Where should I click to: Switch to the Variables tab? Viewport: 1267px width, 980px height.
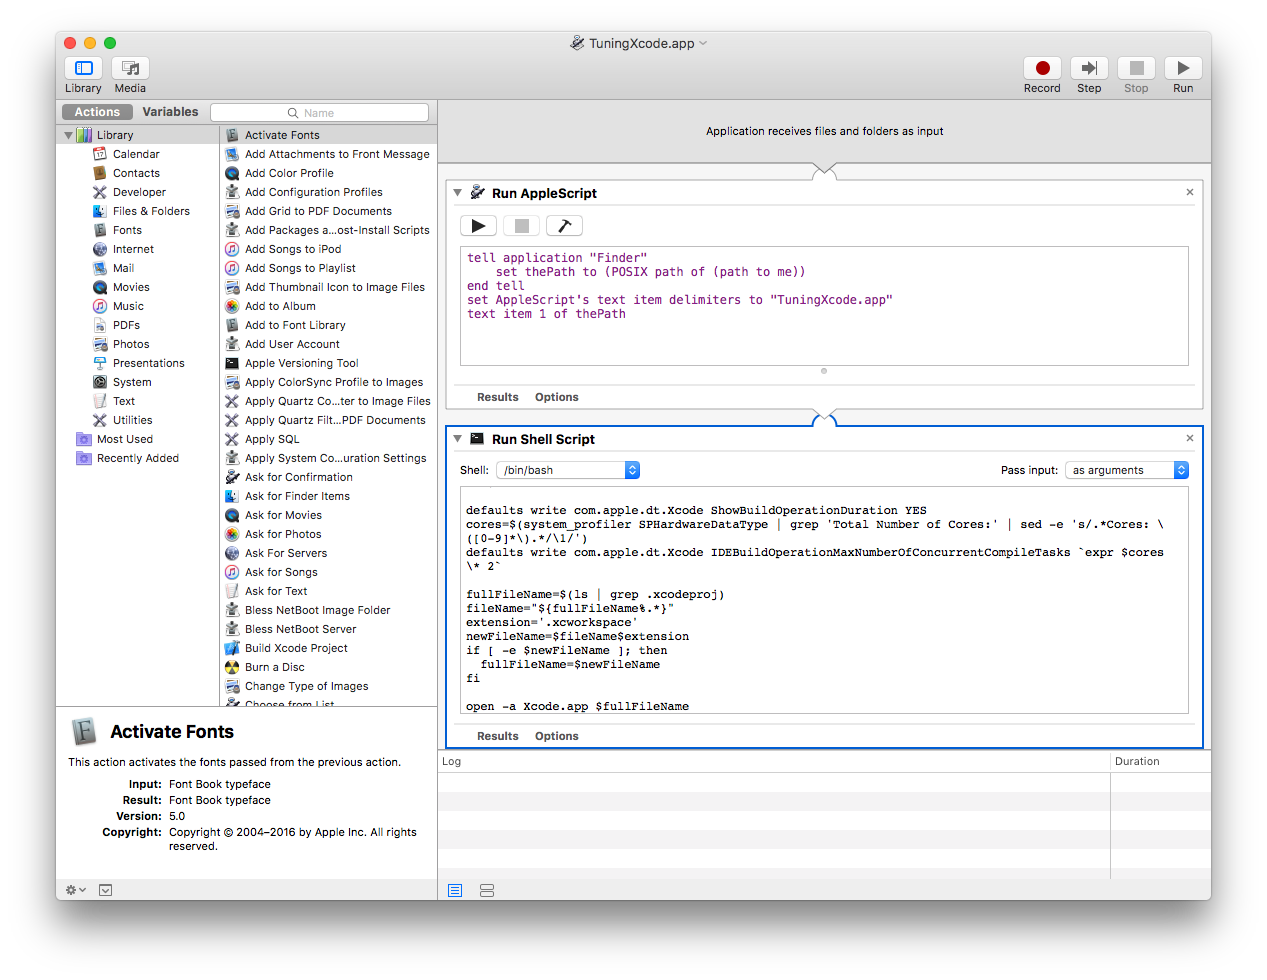170,111
